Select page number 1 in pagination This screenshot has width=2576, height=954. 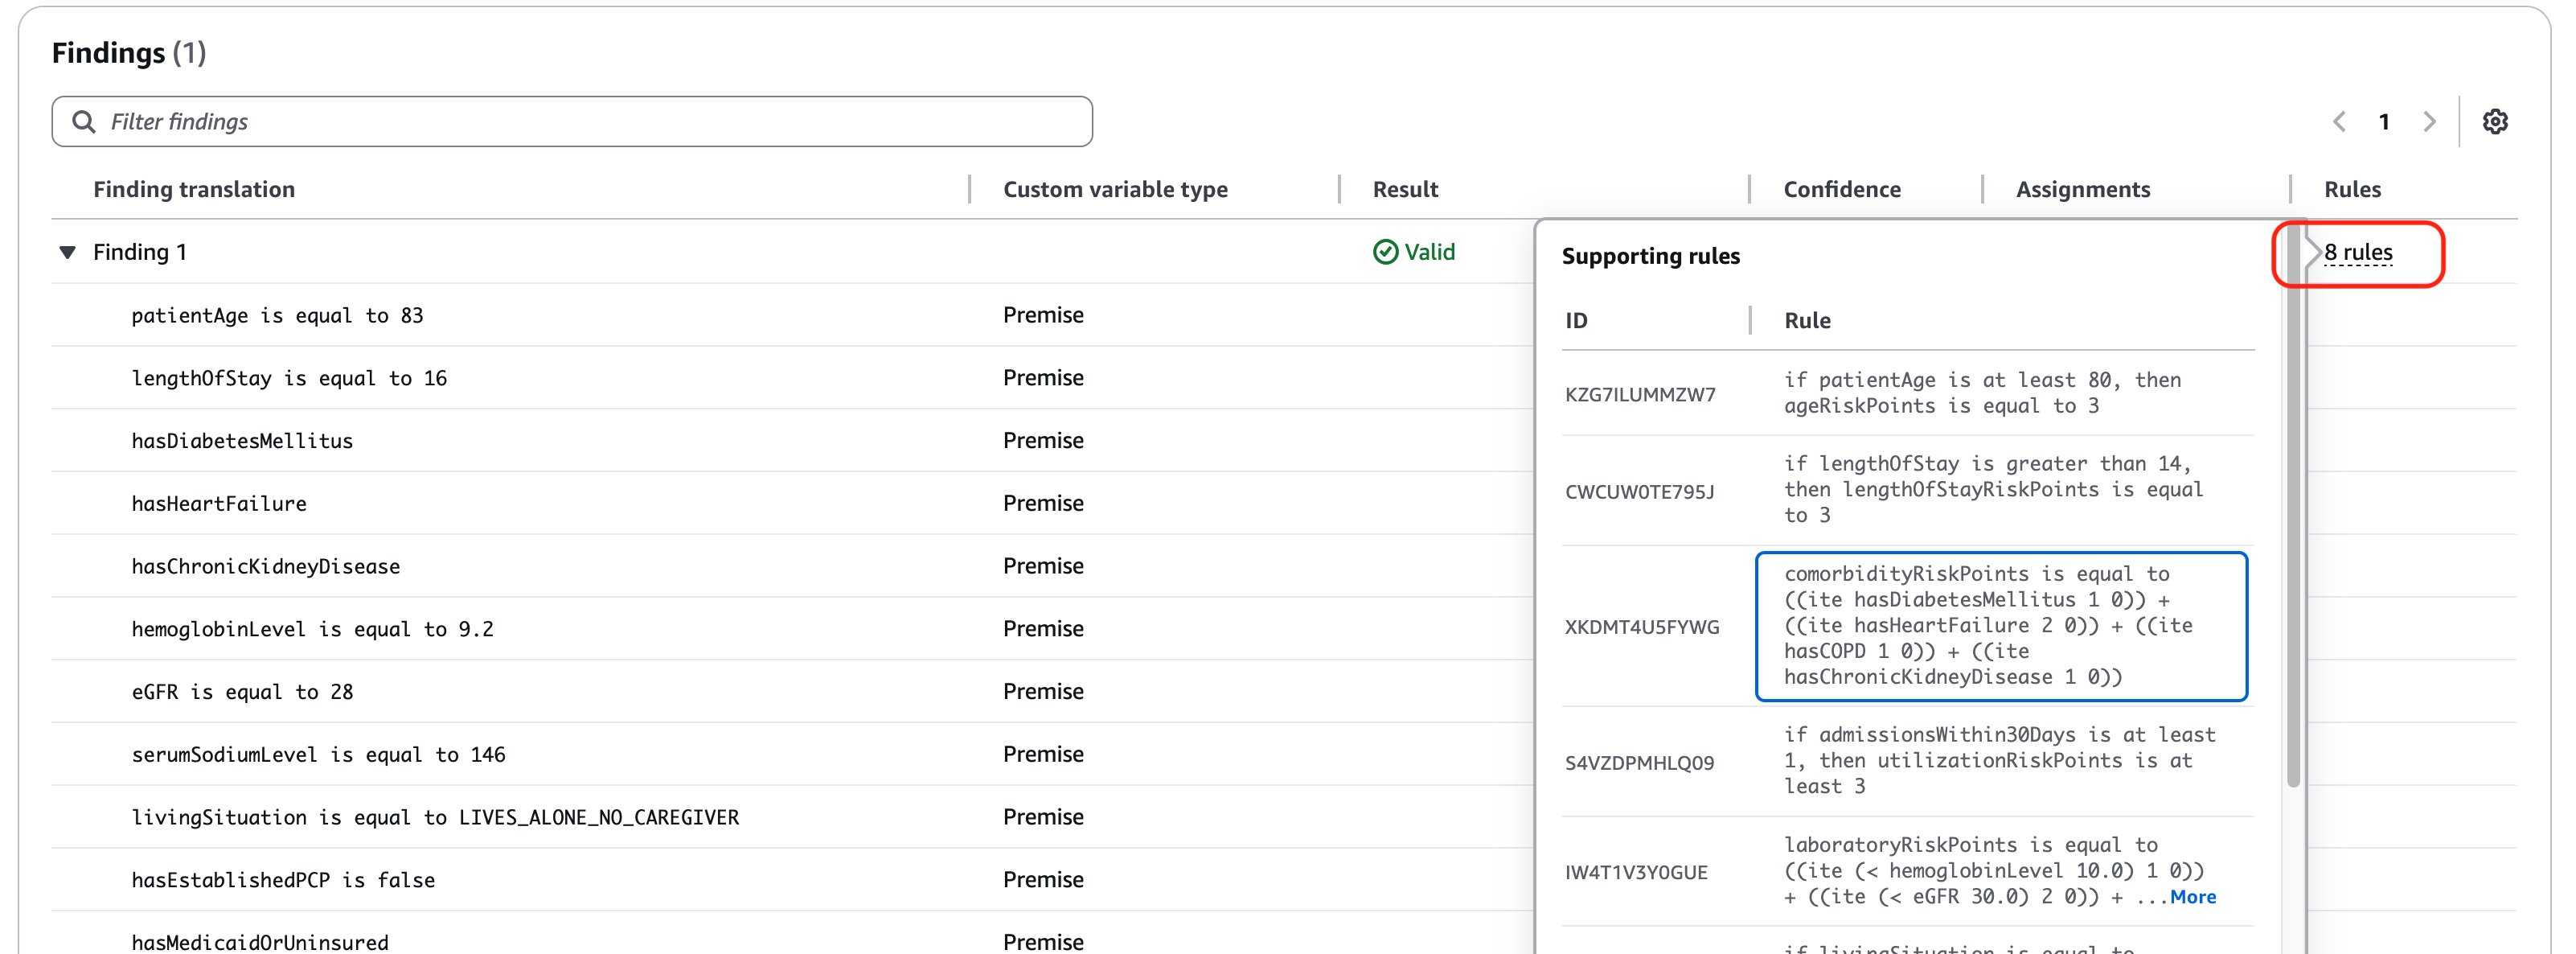coord(2384,122)
